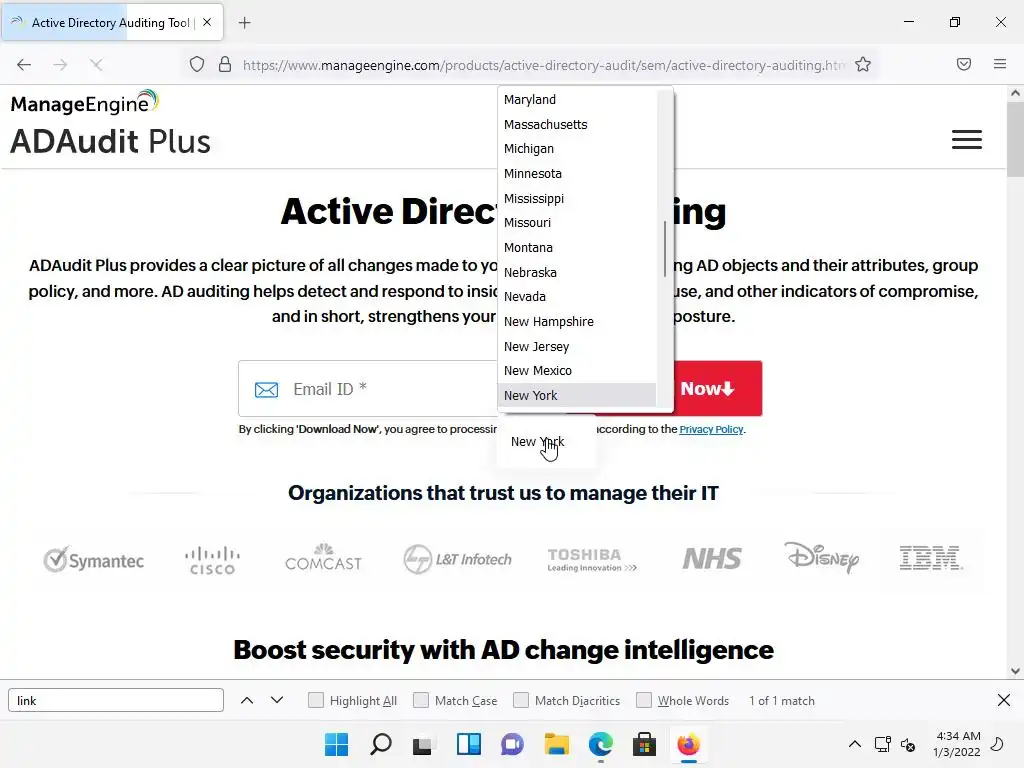Open the Privacy Policy link
This screenshot has width=1024, height=768.
(x=711, y=429)
